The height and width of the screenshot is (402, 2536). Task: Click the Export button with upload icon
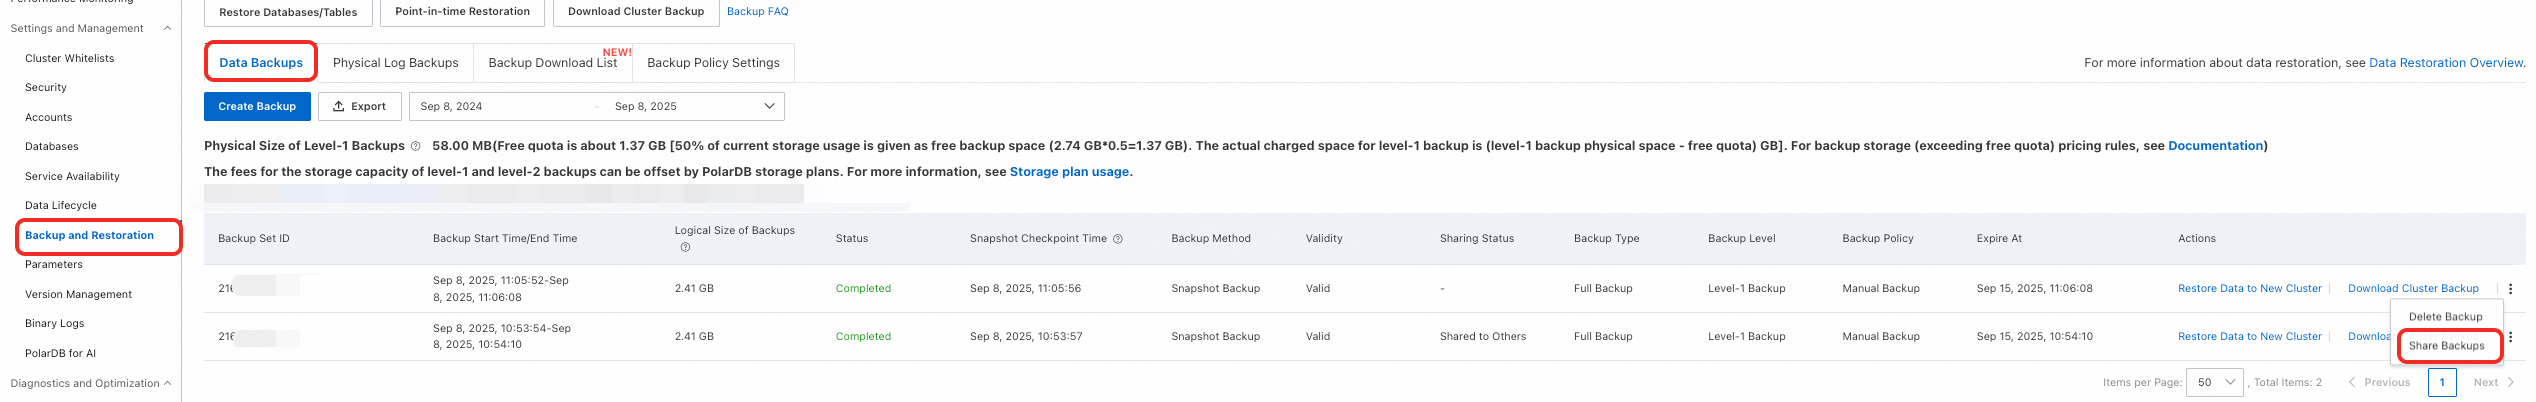(360, 106)
